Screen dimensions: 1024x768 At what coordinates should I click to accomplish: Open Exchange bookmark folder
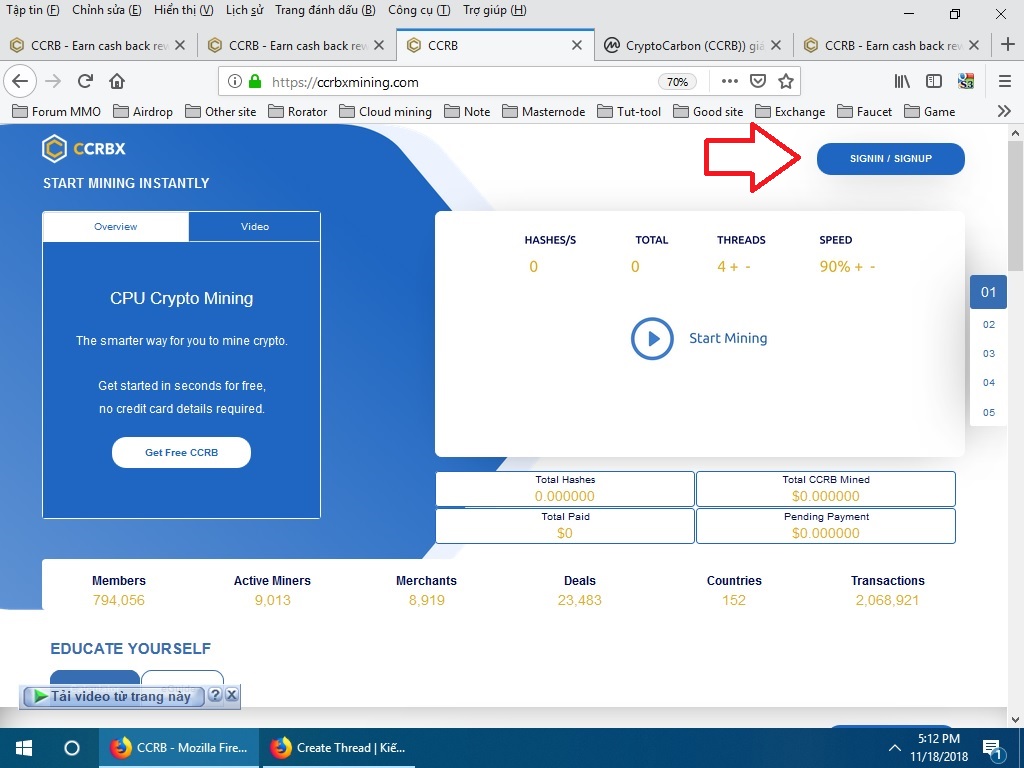pos(790,112)
